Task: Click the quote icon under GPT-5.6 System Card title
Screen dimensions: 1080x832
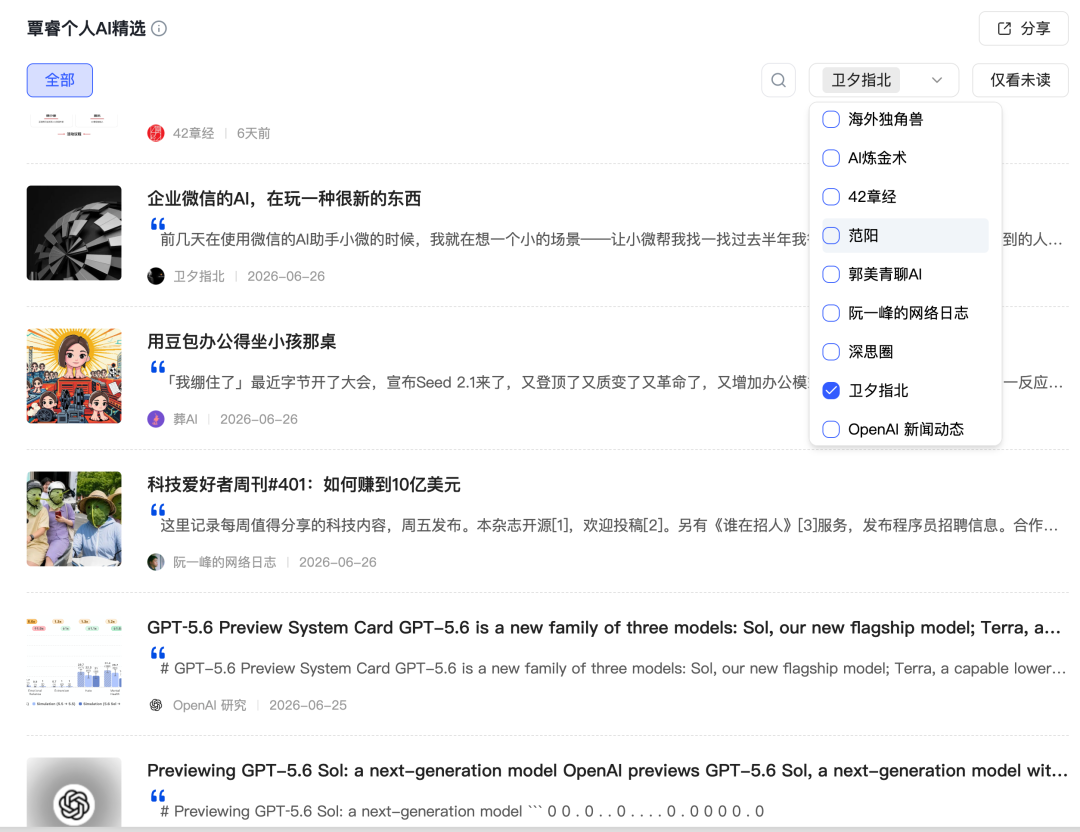Action: [x=158, y=653]
